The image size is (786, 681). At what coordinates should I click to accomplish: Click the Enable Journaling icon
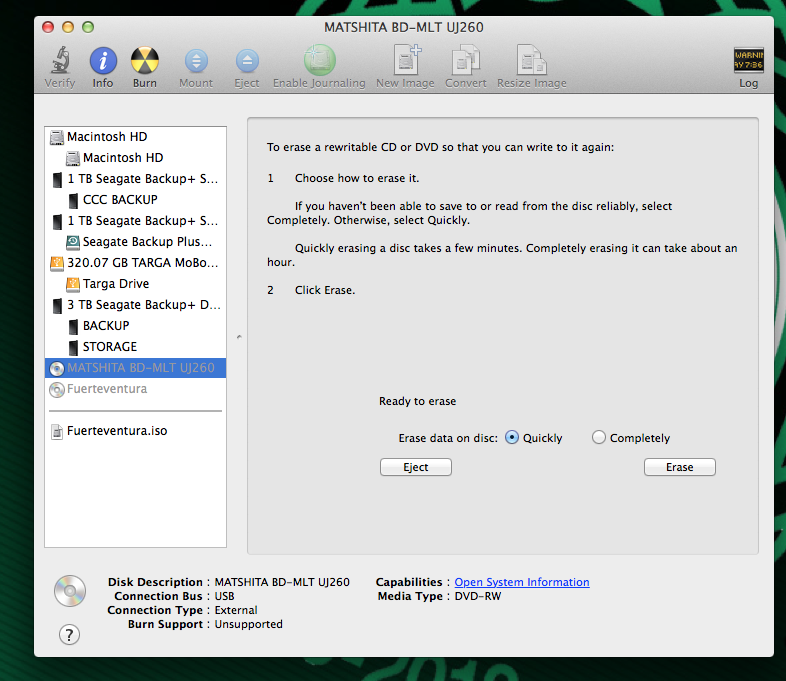pyautogui.click(x=319, y=60)
